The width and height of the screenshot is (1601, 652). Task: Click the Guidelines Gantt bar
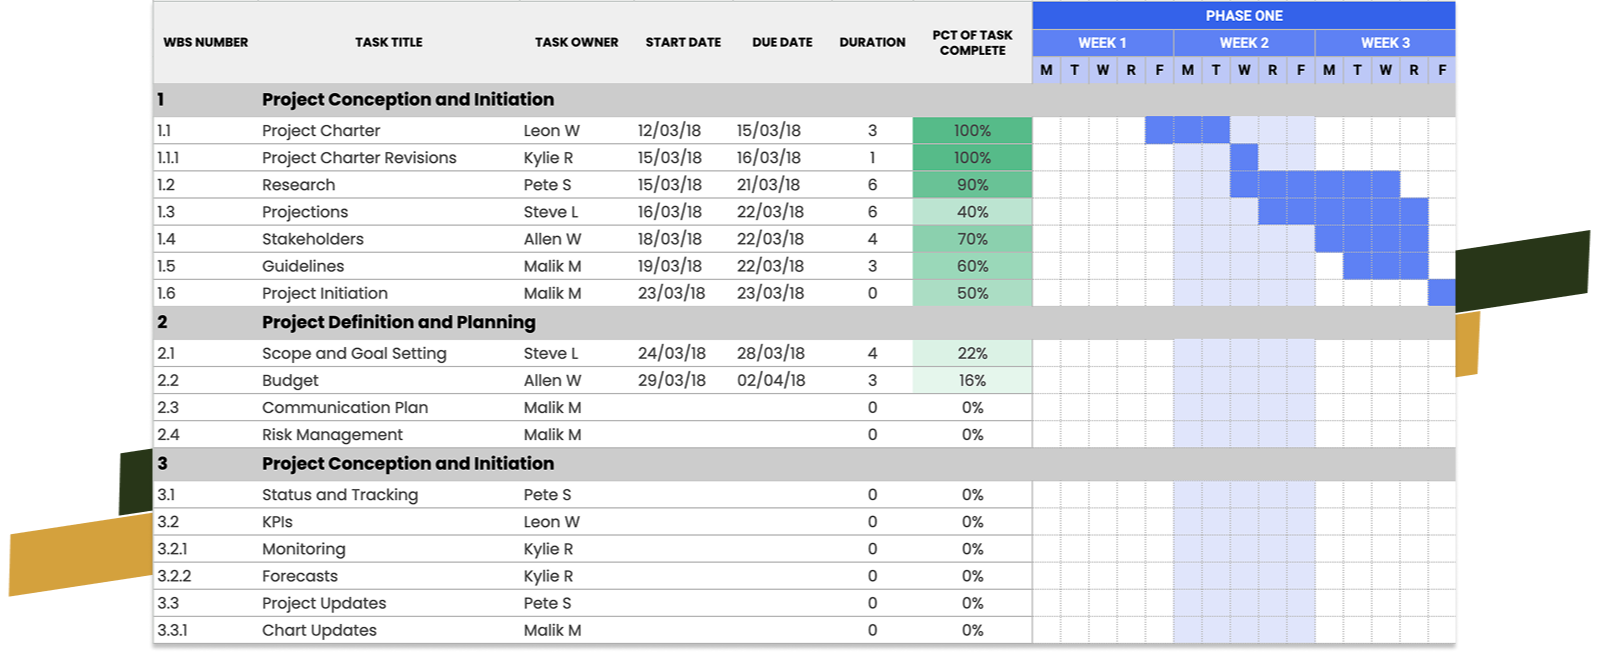pyautogui.click(x=1385, y=266)
